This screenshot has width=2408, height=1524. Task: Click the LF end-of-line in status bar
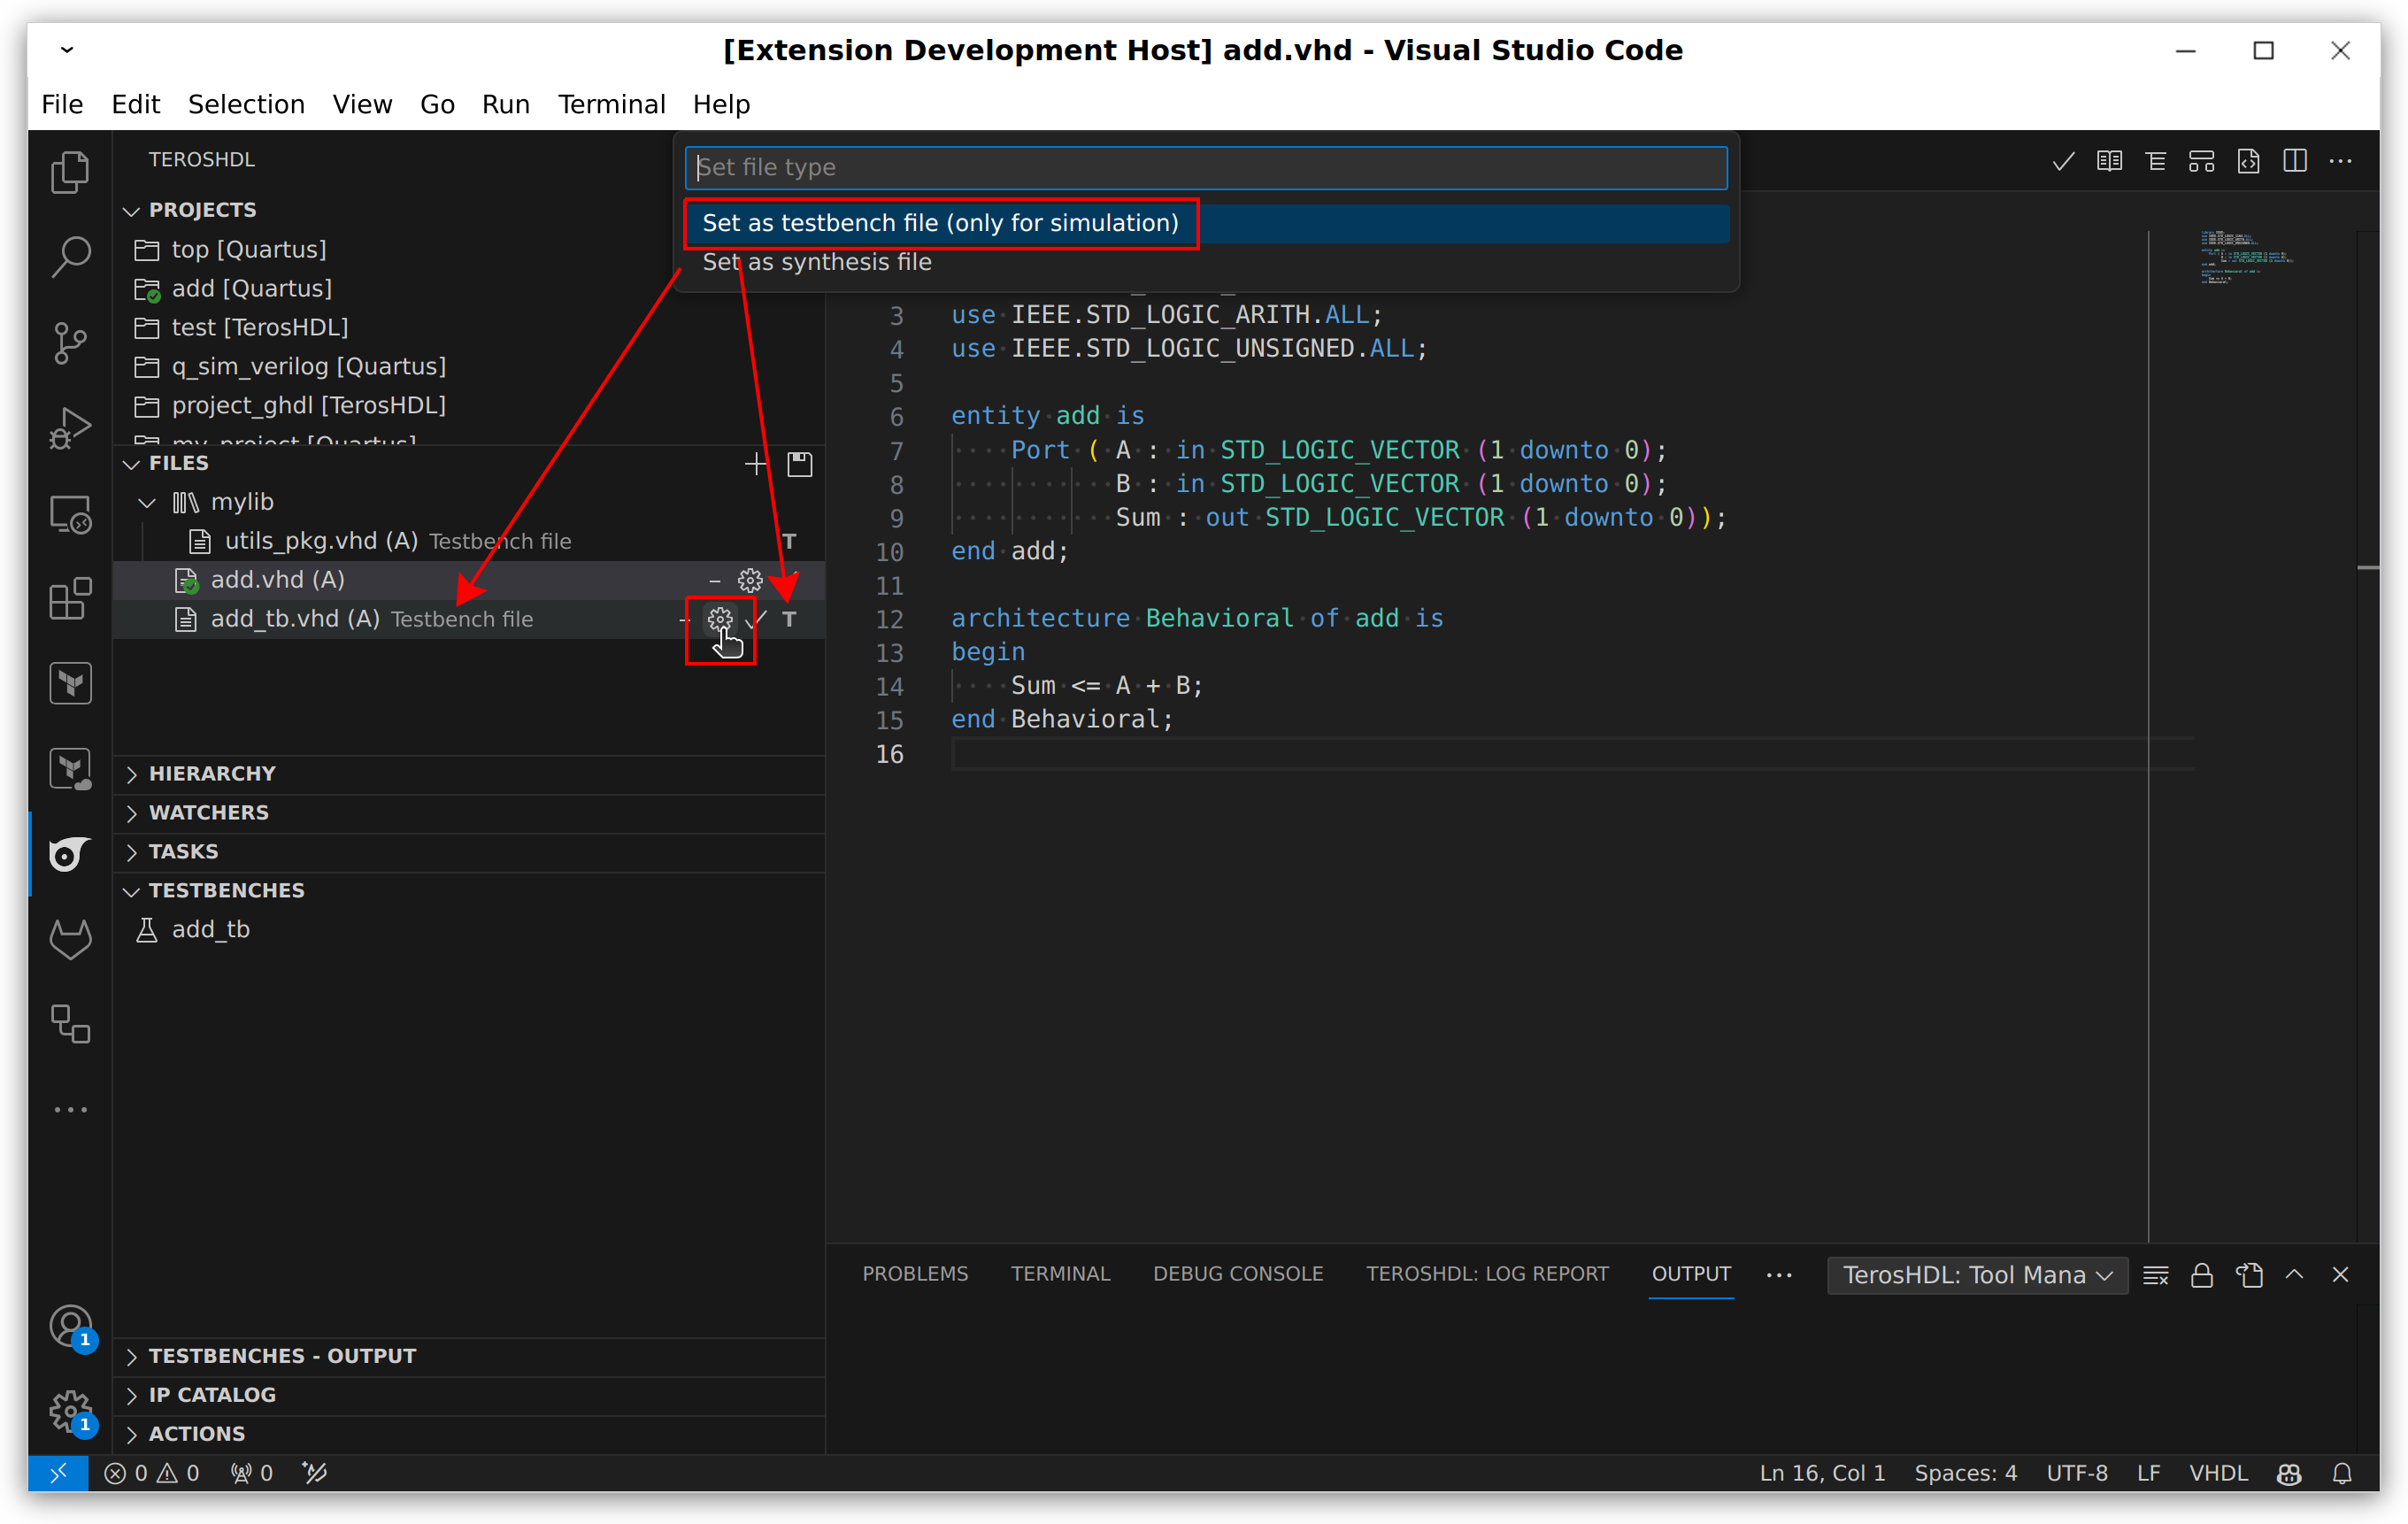(2148, 1473)
